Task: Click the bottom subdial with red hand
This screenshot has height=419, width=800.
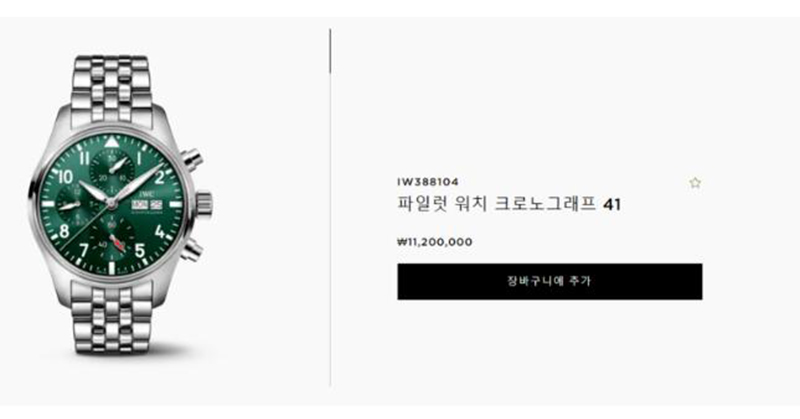Action: coord(112,241)
